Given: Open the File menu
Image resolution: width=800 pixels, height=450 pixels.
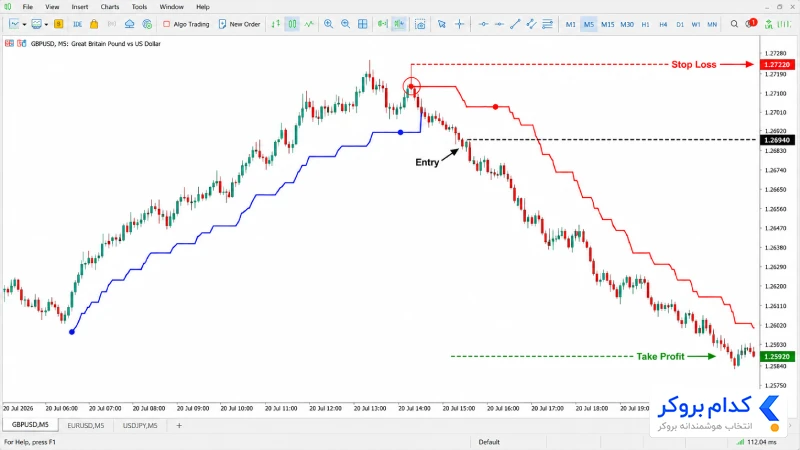Looking at the screenshot, I should (x=28, y=7).
